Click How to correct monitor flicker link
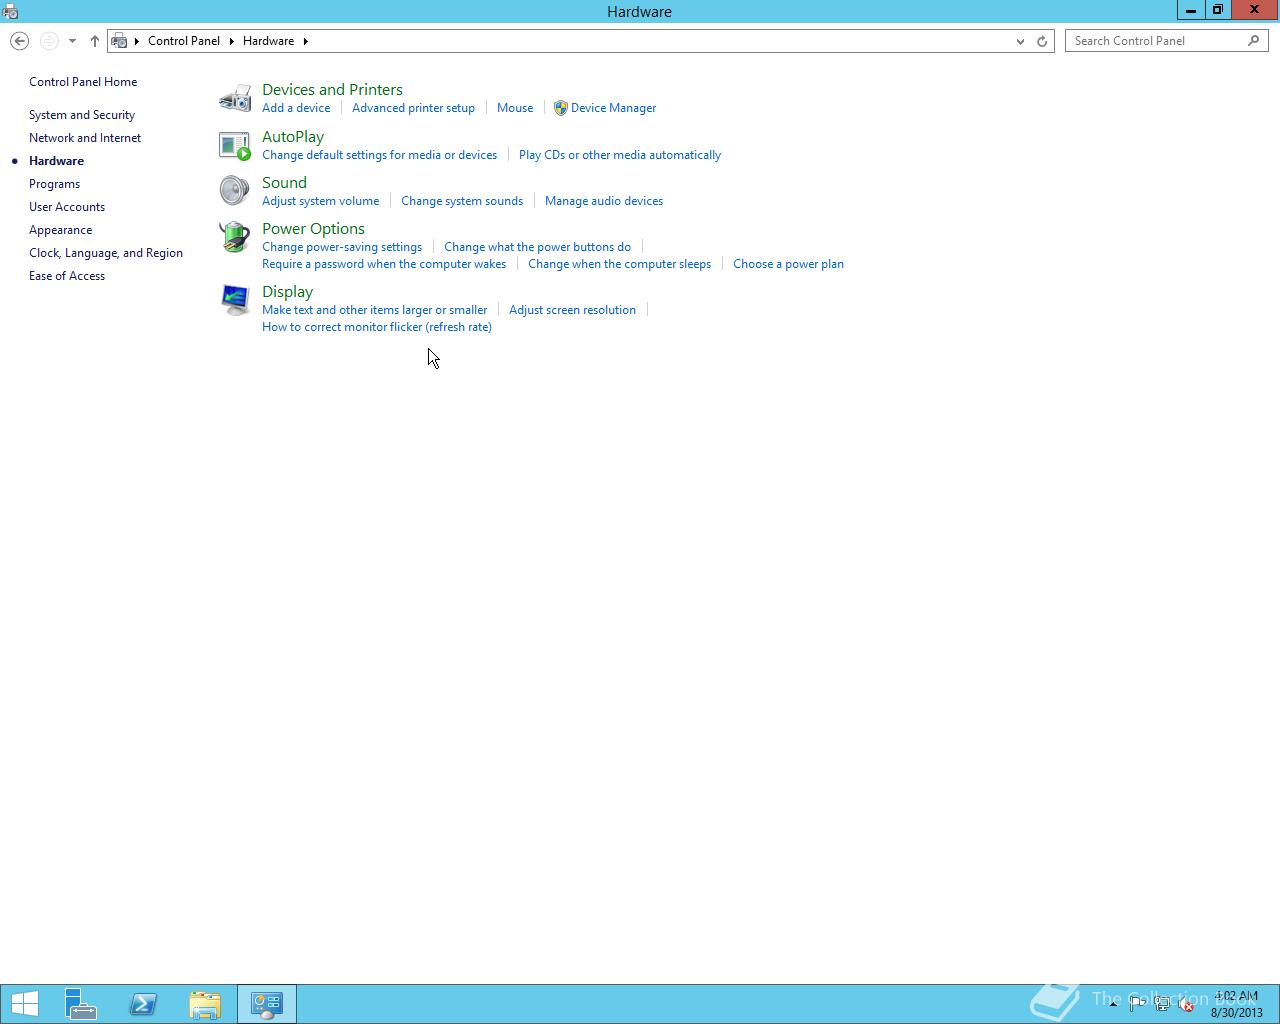Image resolution: width=1280 pixels, height=1024 pixels. 377,327
